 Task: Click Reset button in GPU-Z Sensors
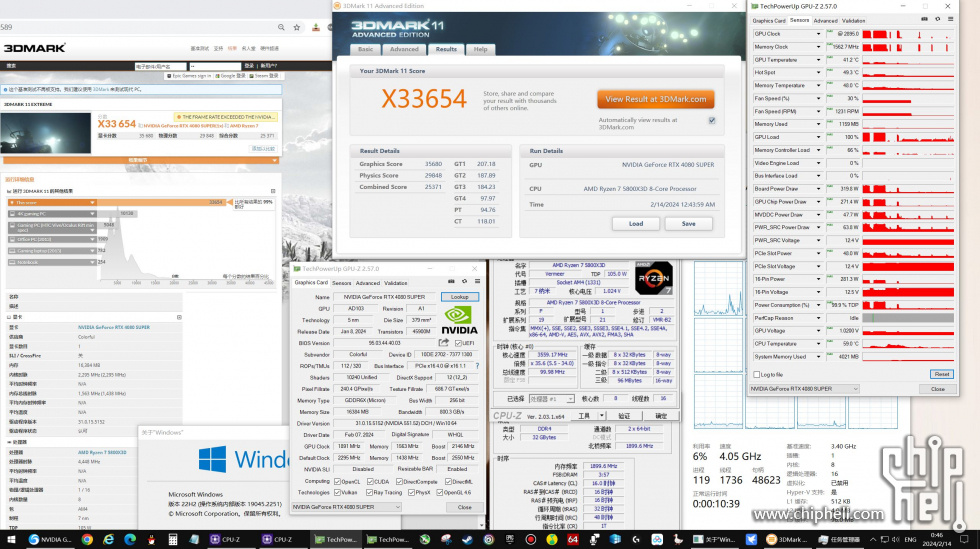point(942,374)
